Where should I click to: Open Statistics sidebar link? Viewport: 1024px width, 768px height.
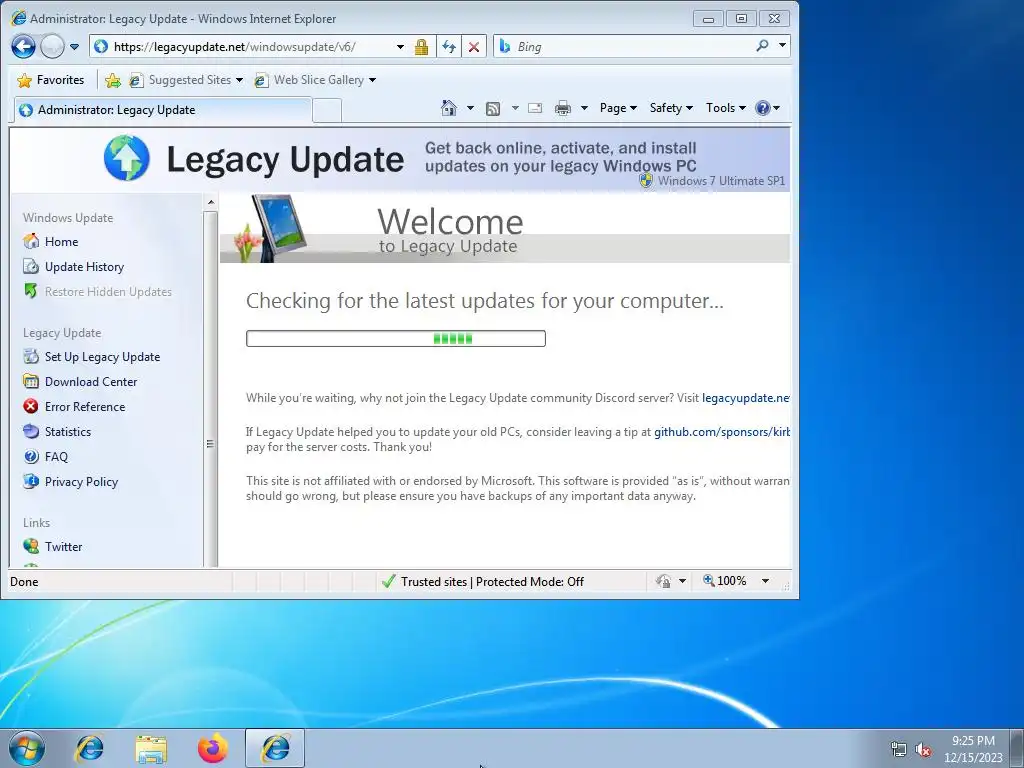[x=68, y=432]
